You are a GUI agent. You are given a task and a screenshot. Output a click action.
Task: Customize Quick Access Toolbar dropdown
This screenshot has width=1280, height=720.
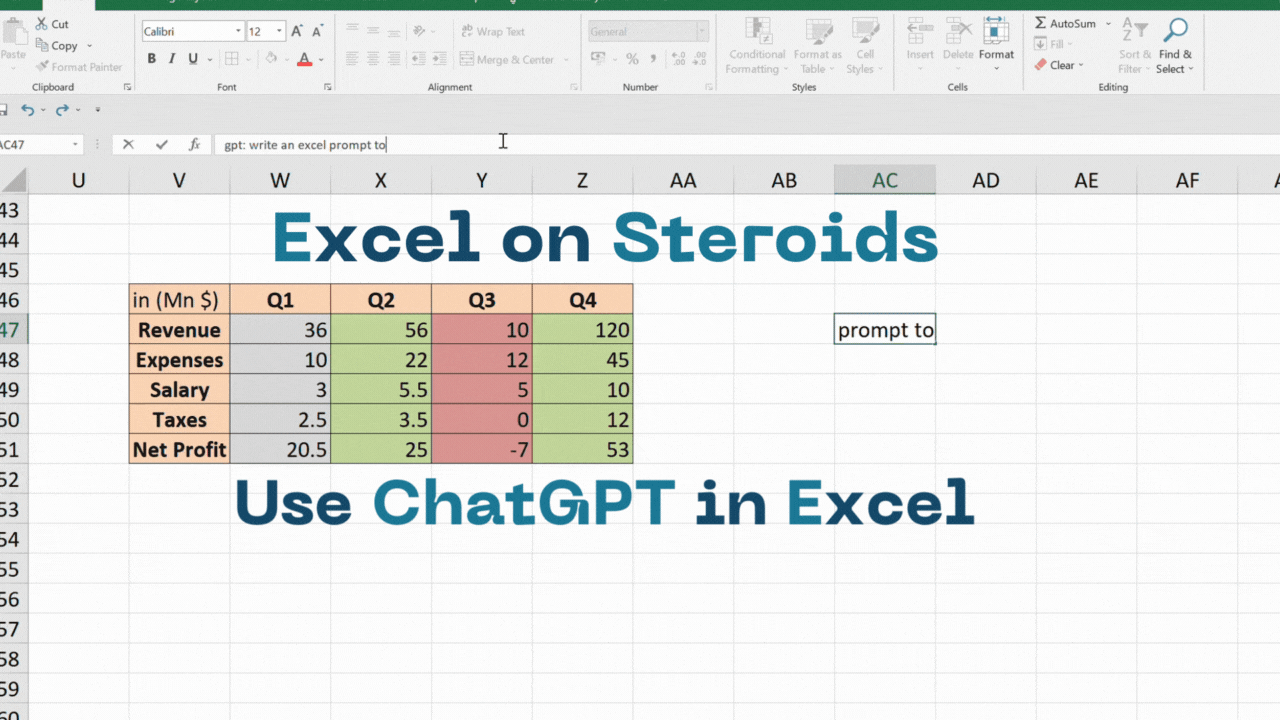(97, 110)
